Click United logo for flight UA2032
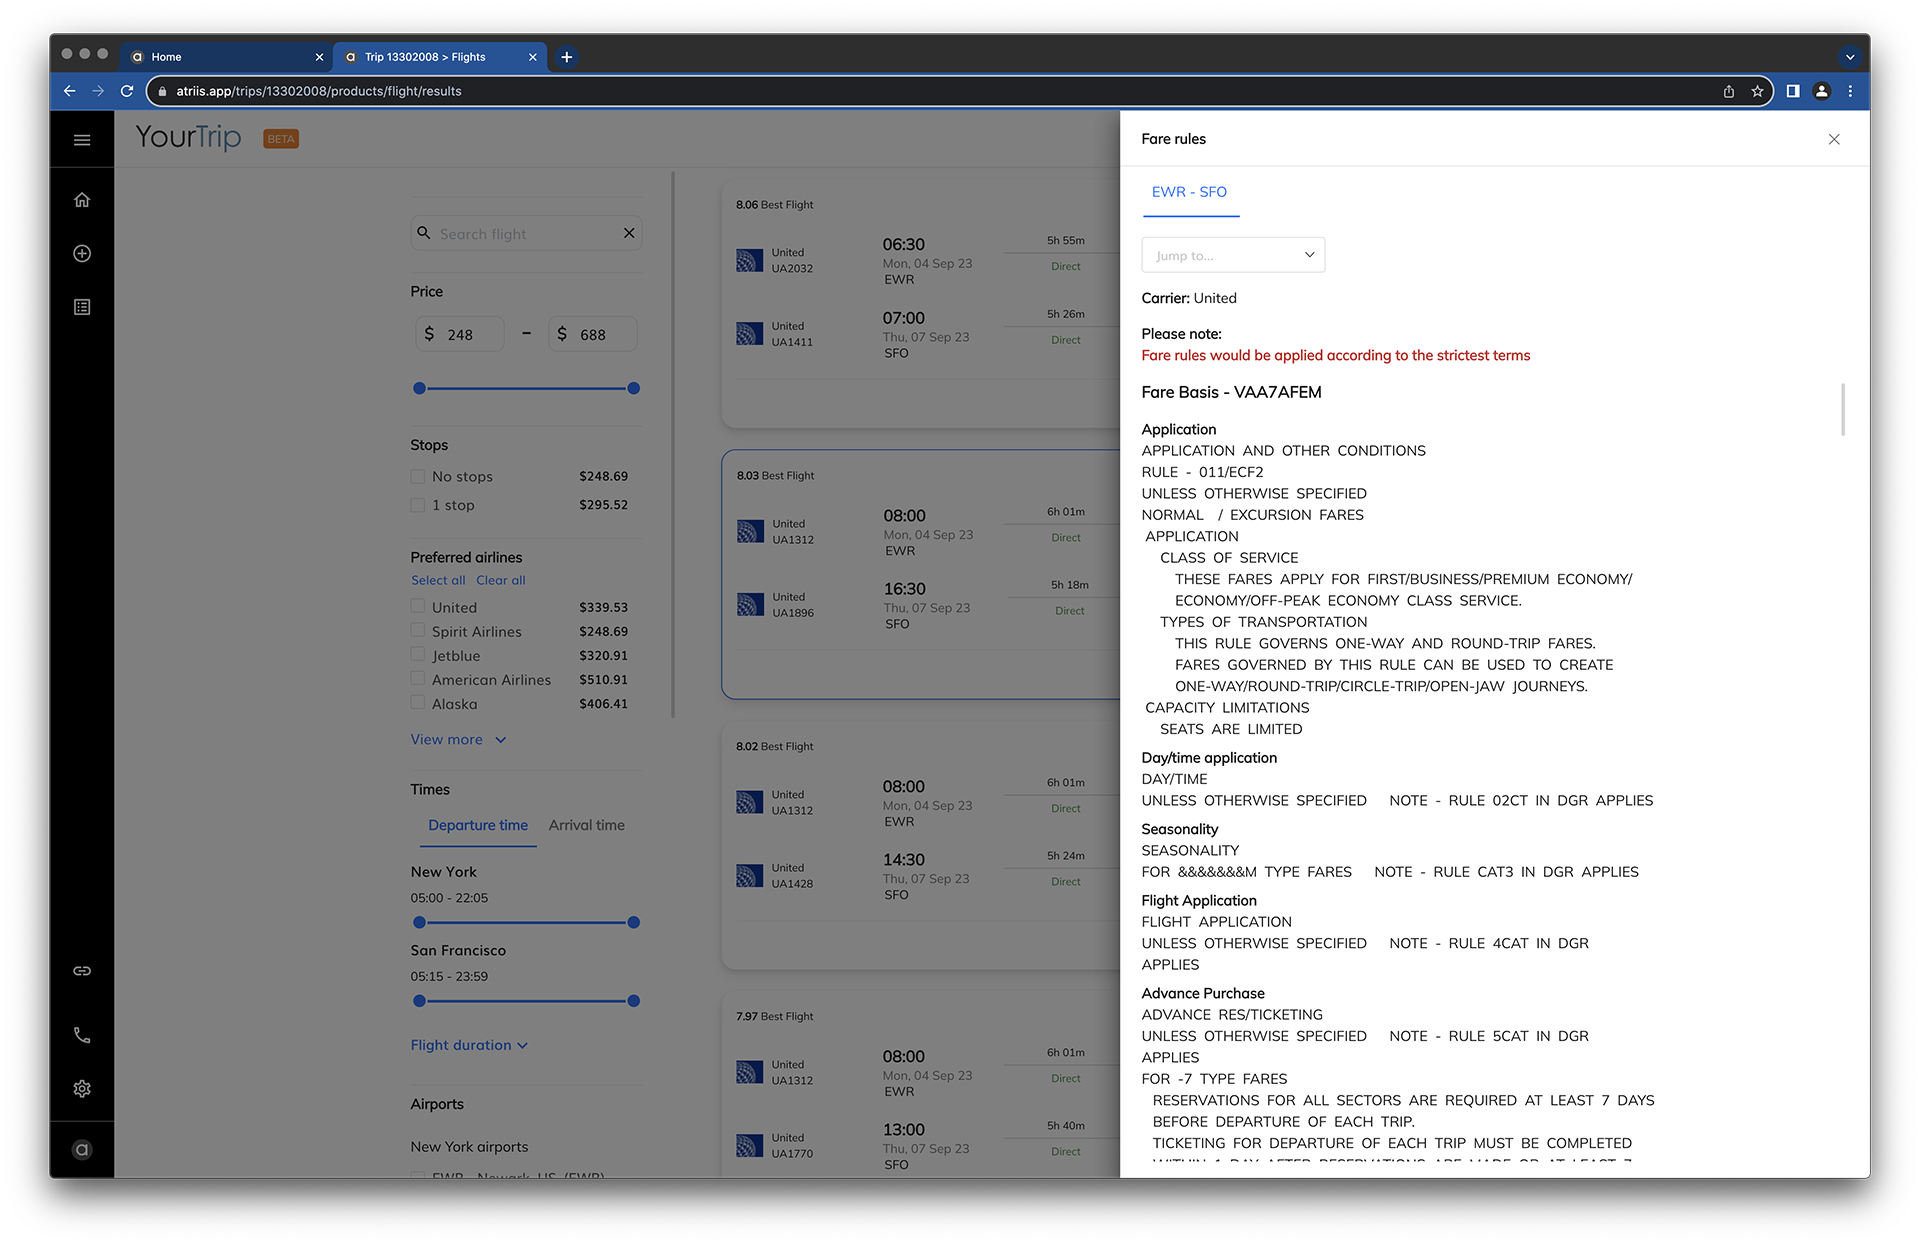 [750, 261]
